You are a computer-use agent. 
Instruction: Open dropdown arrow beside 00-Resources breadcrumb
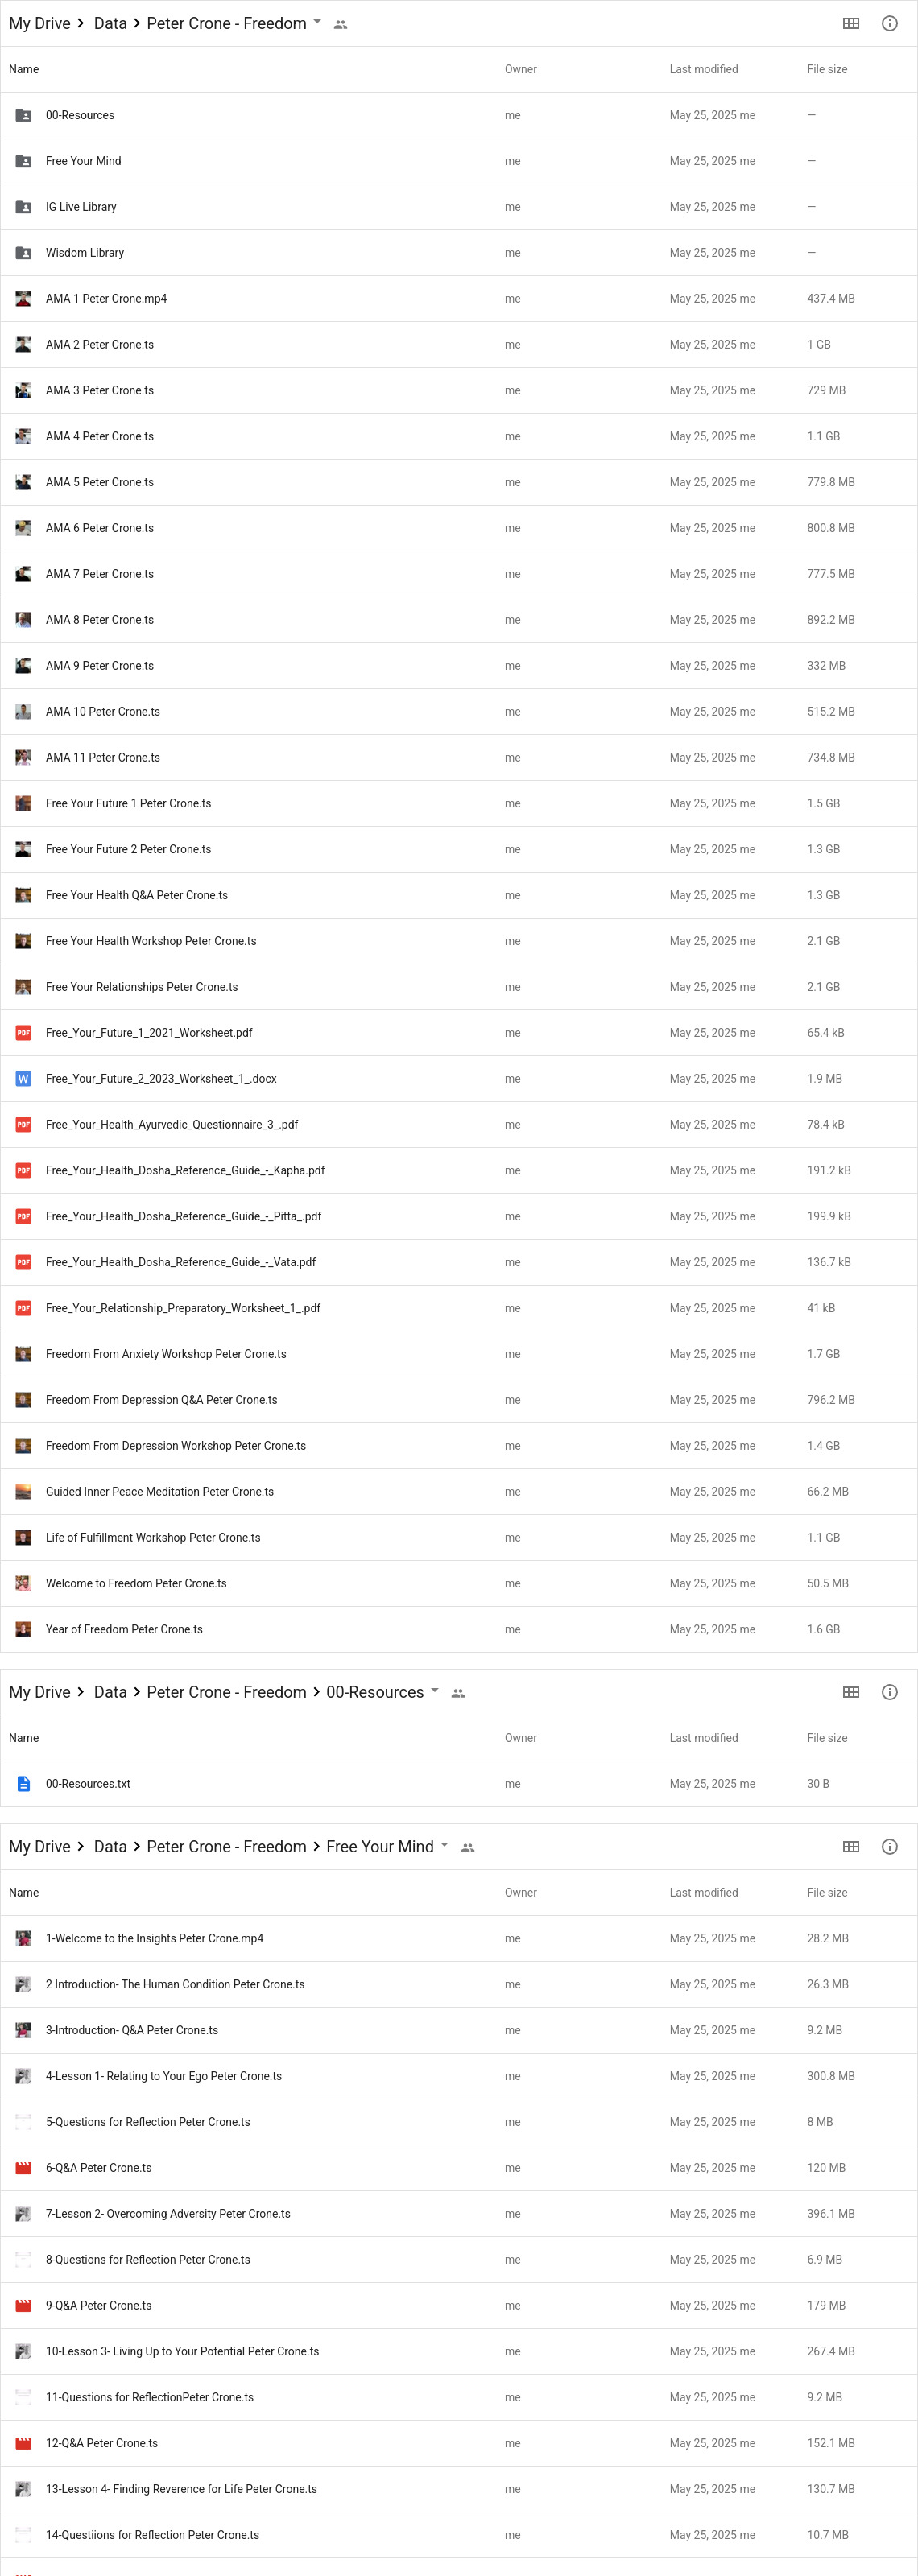pyautogui.click(x=435, y=1691)
